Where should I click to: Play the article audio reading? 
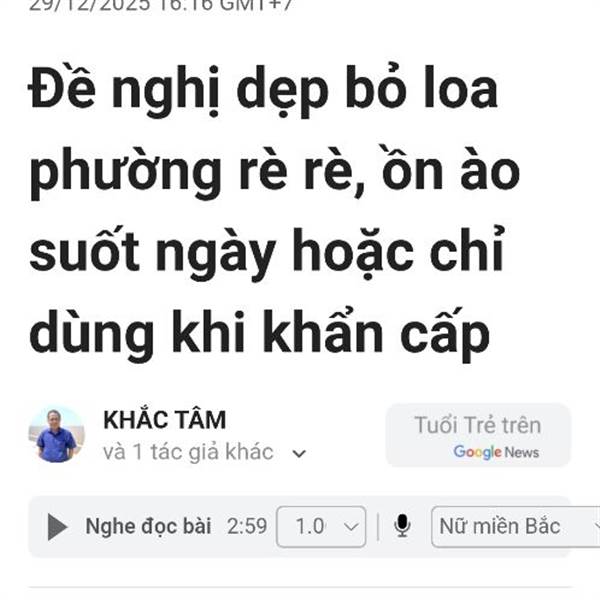(x=57, y=527)
